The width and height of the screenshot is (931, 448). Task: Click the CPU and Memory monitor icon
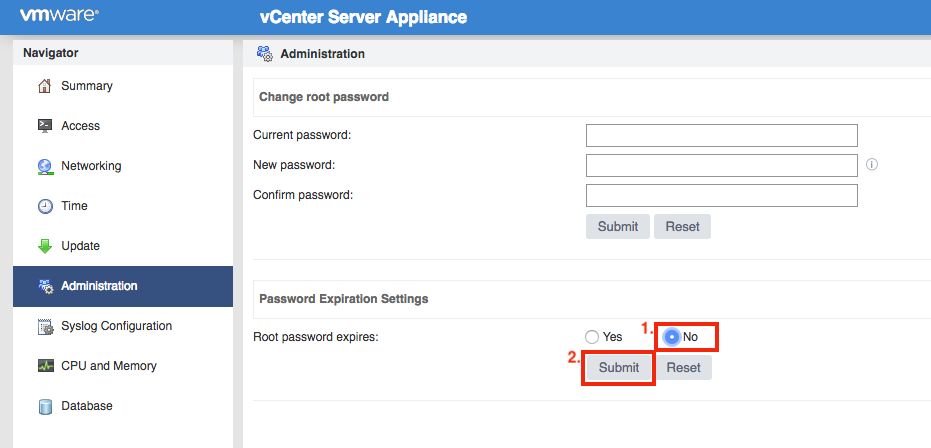tap(45, 366)
